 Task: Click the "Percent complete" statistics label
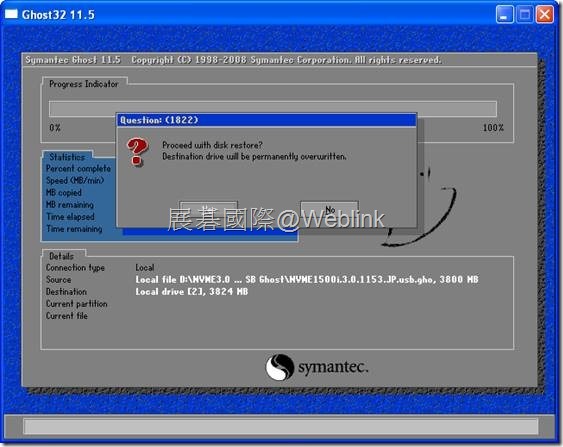[x=78, y=168]
